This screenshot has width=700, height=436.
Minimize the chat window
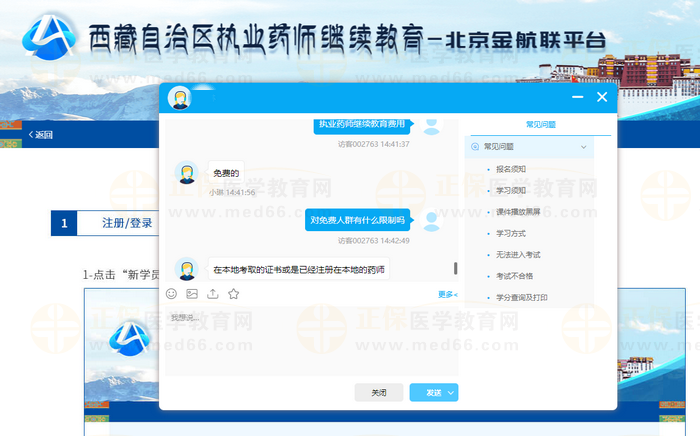(577, 98)
